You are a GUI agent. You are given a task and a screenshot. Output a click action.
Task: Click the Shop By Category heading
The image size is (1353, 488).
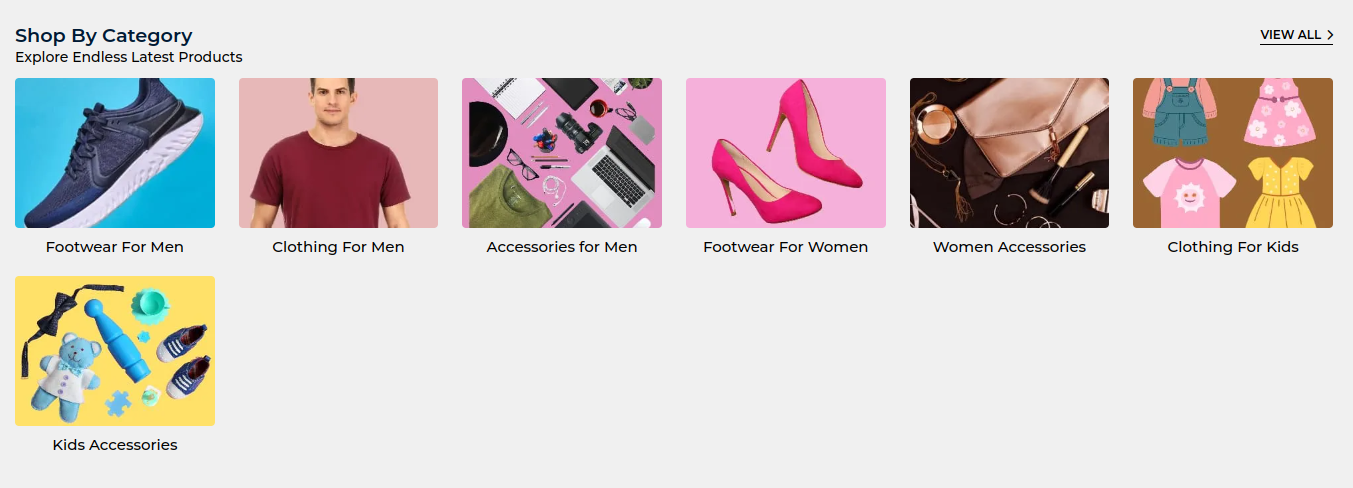pyautogui.click(x=104, y=36)
